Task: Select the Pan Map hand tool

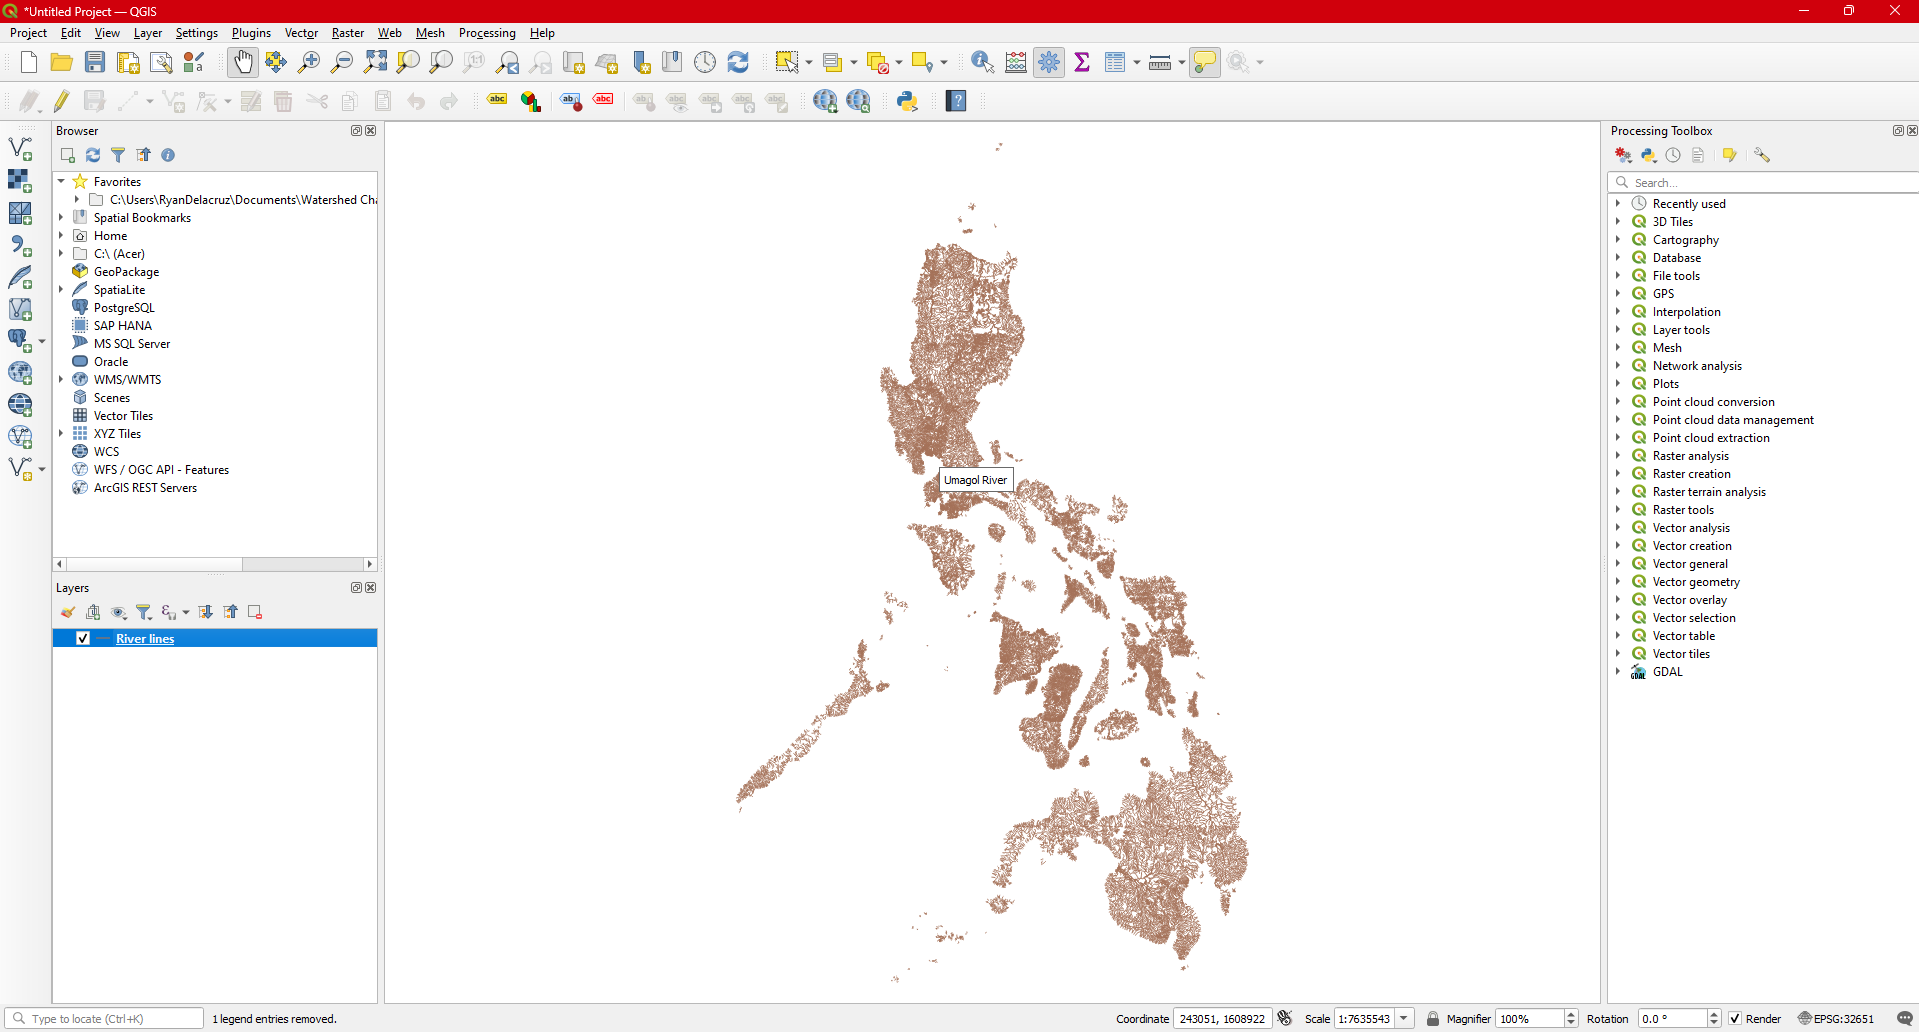Action: [243, 62]
